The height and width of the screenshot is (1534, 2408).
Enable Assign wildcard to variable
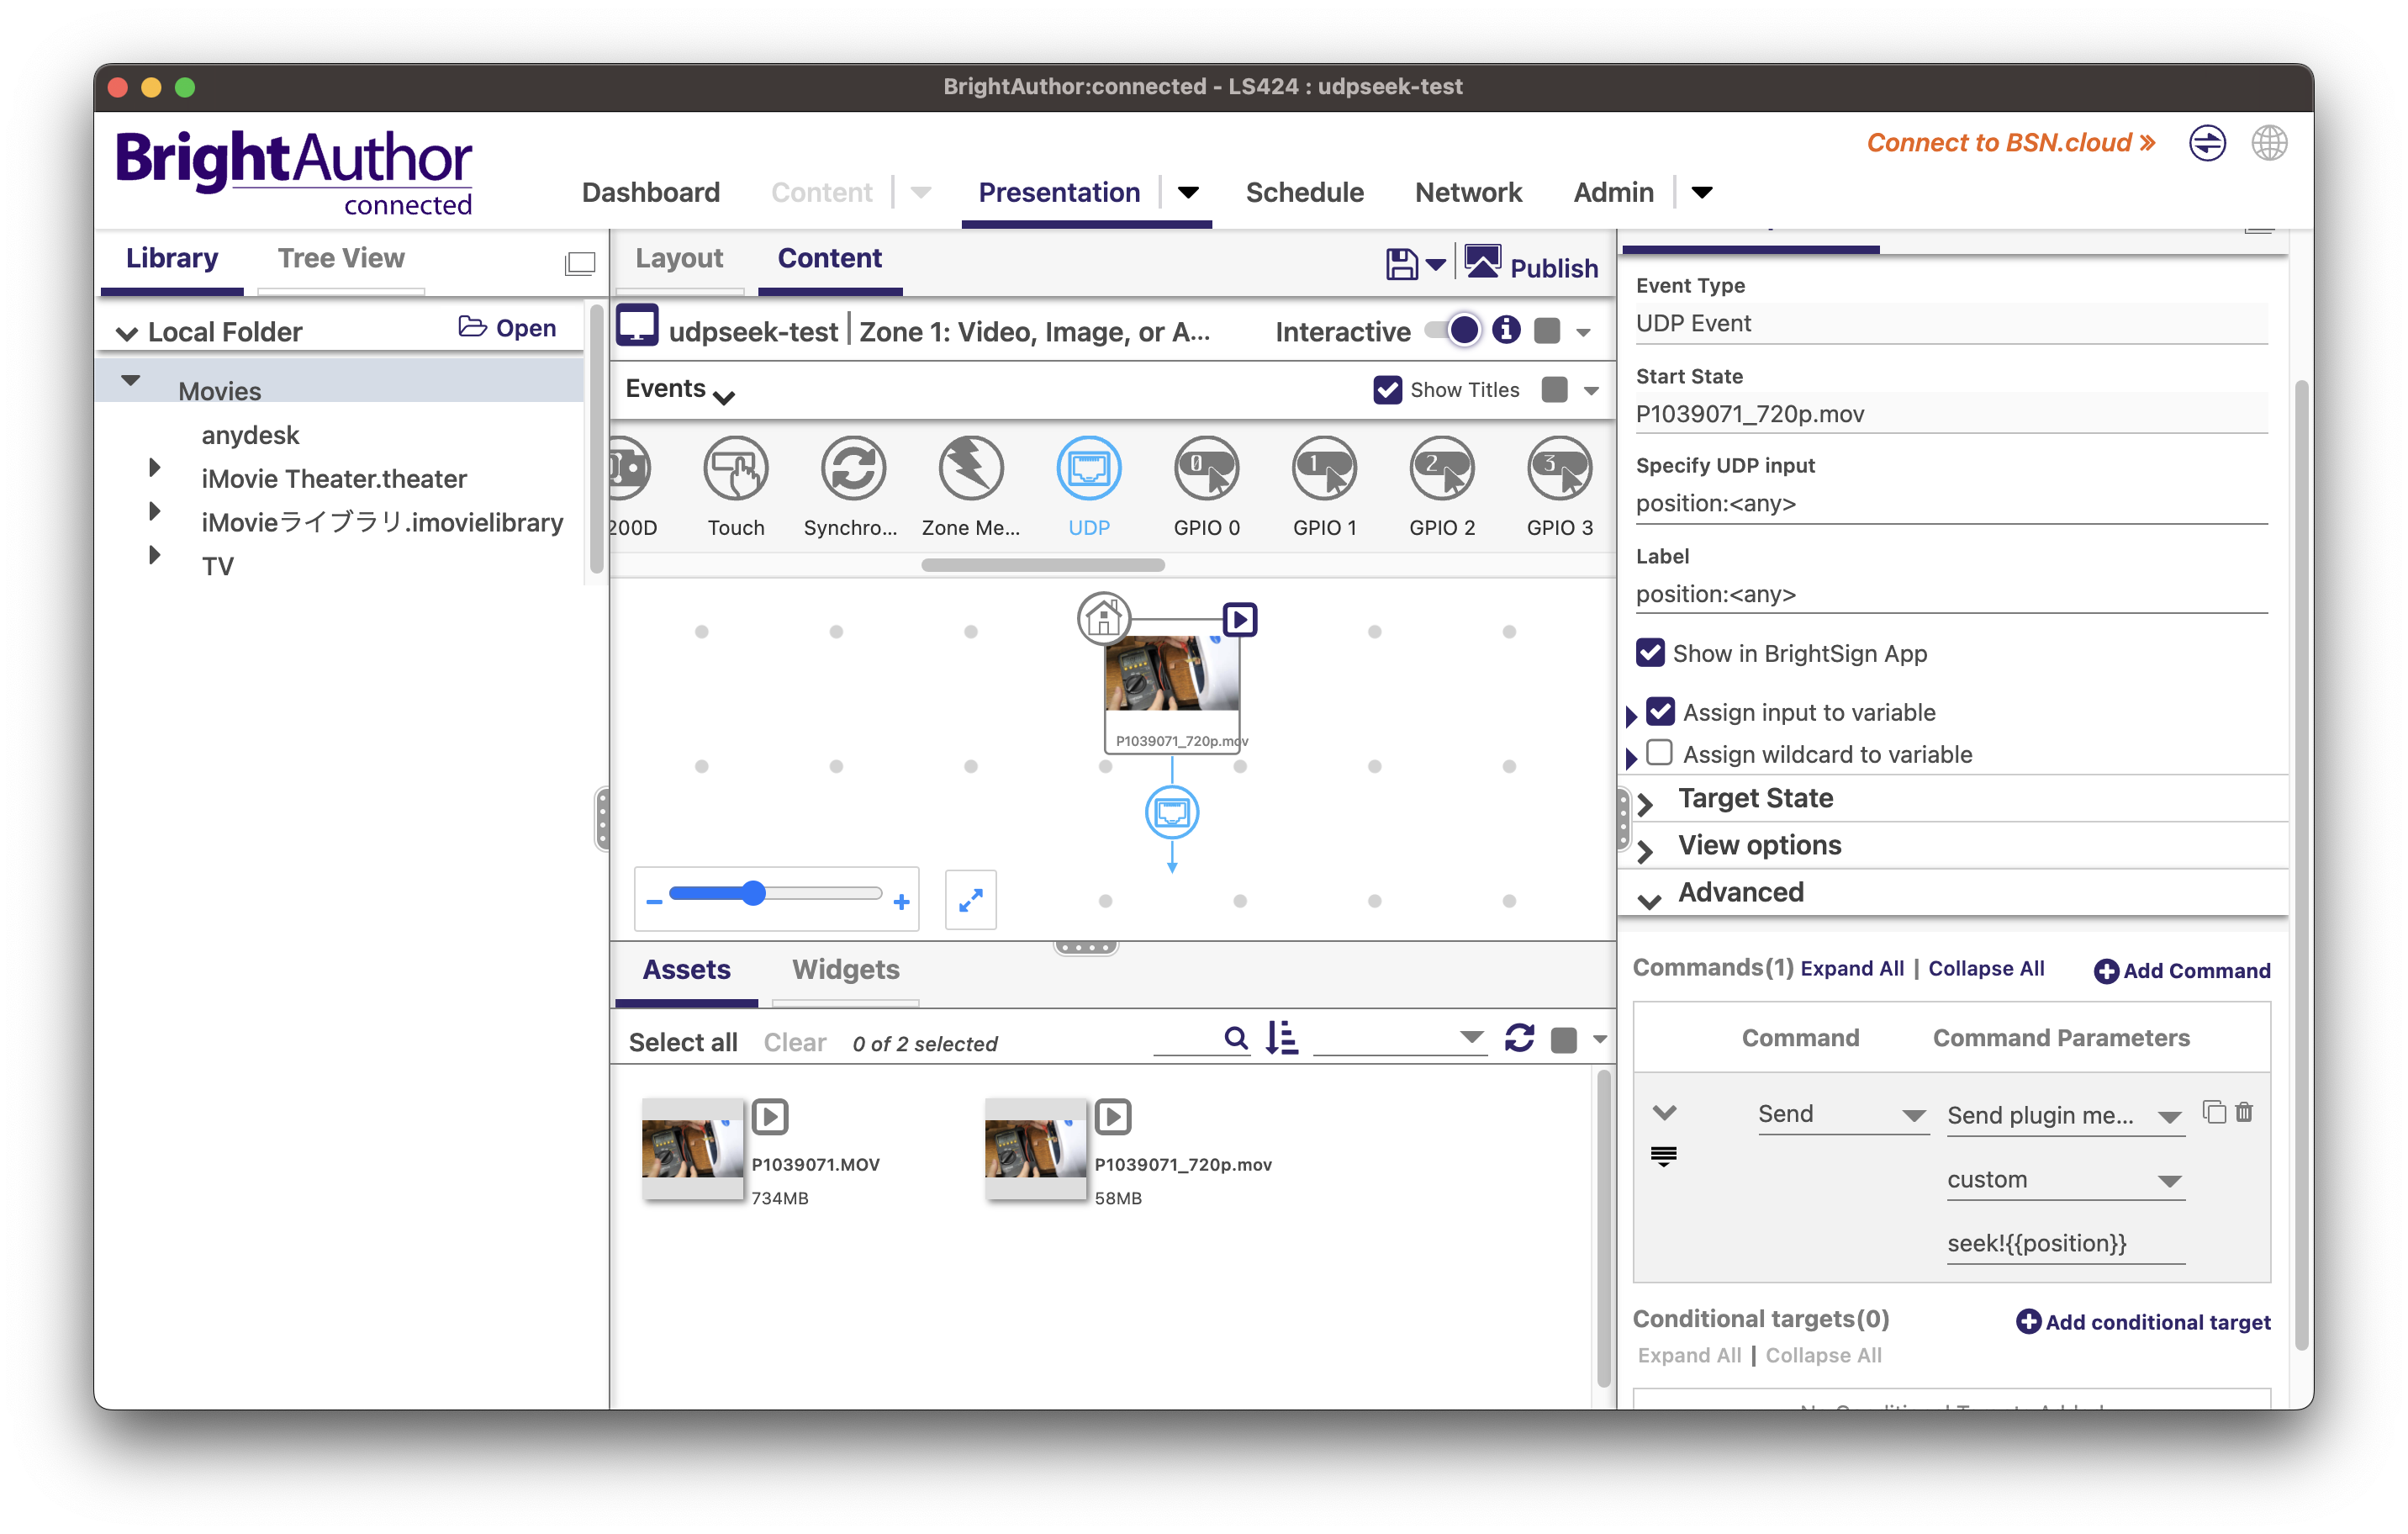1660,752
